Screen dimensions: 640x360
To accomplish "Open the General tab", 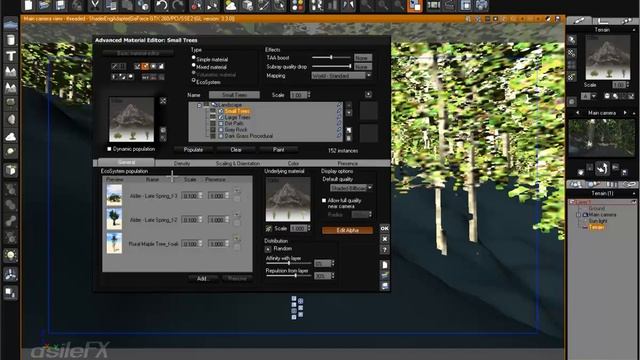I will (x=126, y=162).
